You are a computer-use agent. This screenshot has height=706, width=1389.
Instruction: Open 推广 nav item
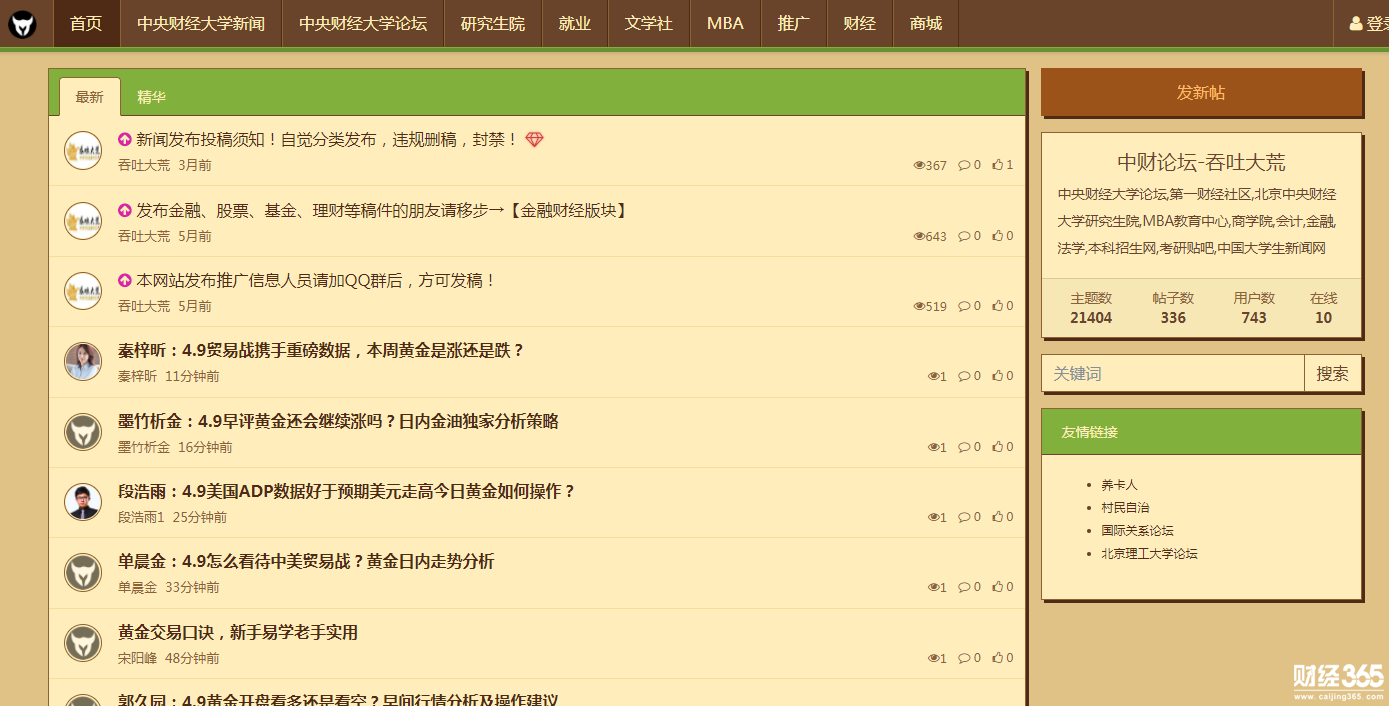pos(794,23)
